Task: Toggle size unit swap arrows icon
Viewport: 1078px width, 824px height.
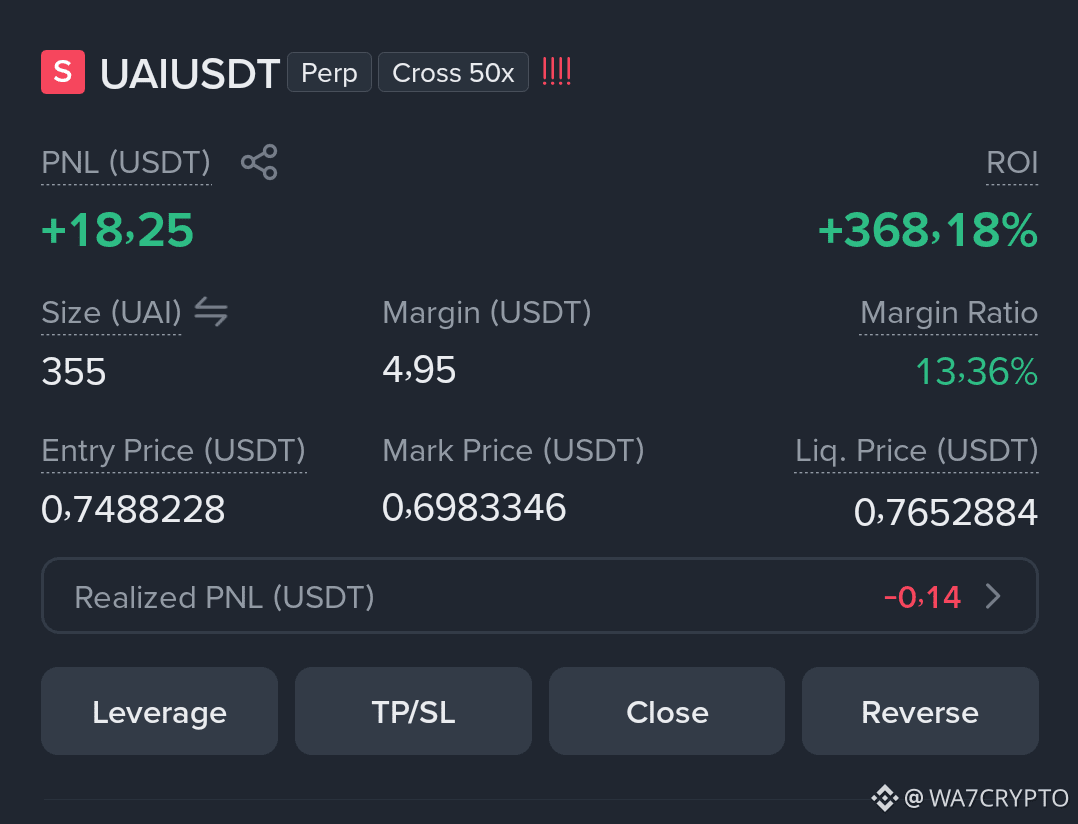Action: (x=211, y=312)
